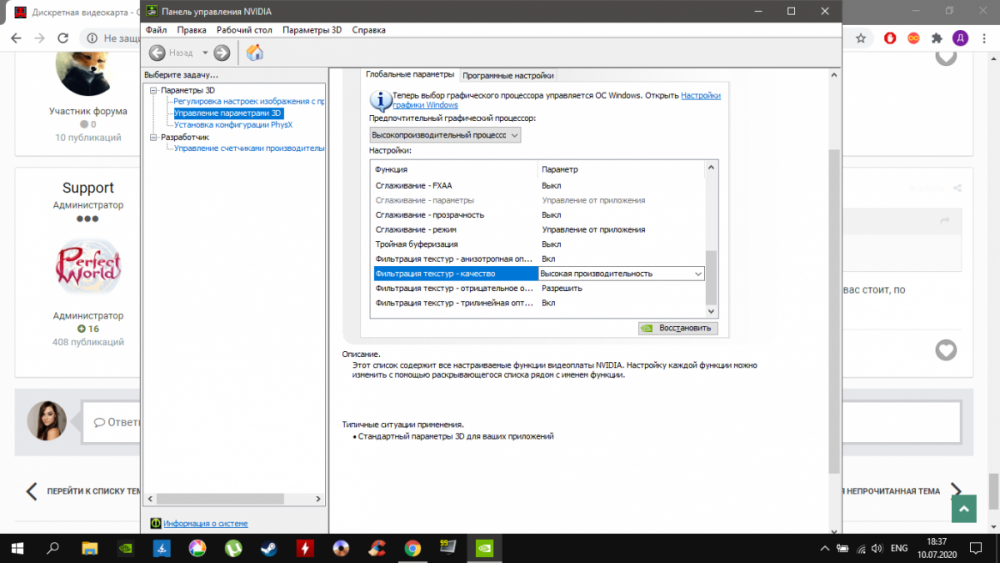Click the Восстановить button
Image resolution: width=1000 pixels, height=563 pixels.
point(677,328)
